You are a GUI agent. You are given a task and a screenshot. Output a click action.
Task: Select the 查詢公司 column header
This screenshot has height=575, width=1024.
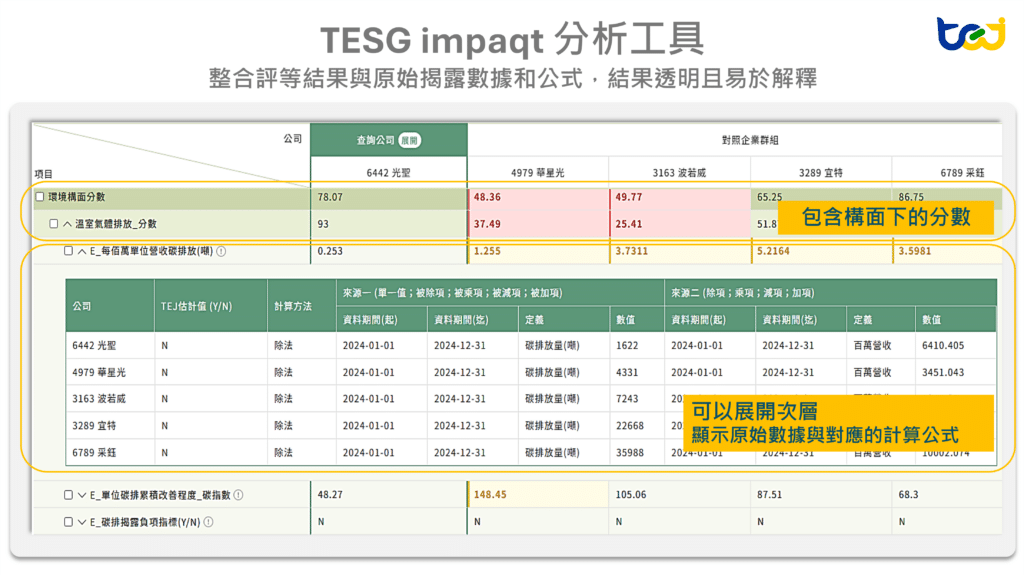[x=389, y=140]
